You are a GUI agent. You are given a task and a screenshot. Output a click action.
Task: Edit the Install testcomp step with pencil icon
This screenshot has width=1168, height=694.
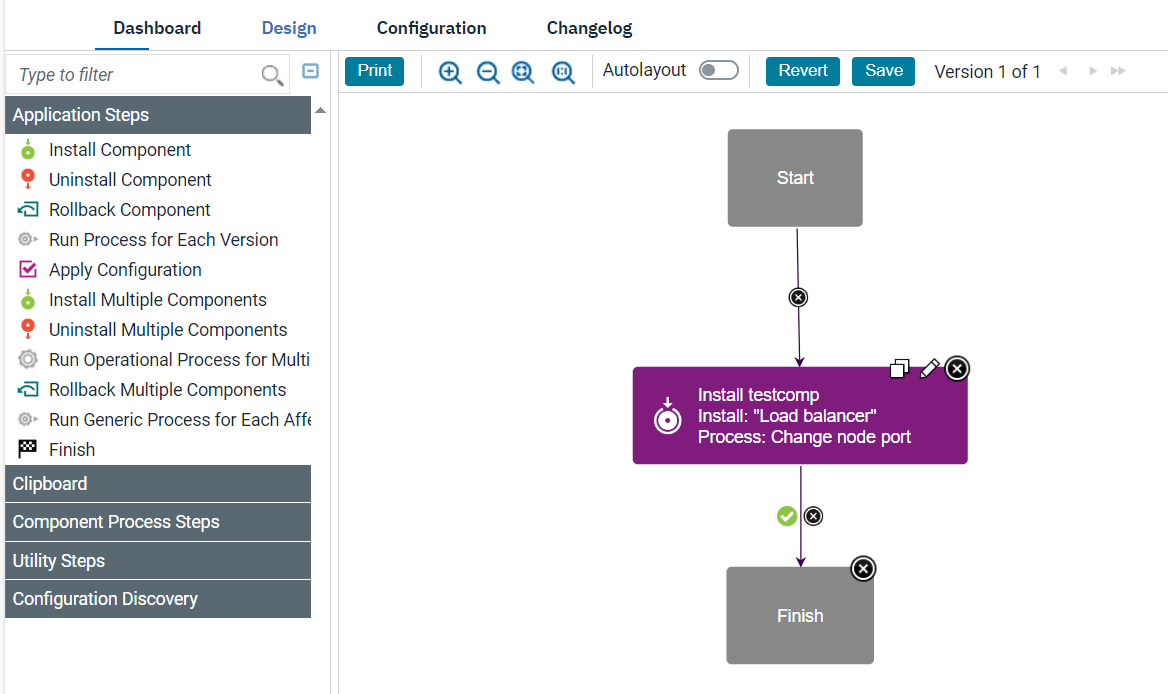[x=929, y=368]
